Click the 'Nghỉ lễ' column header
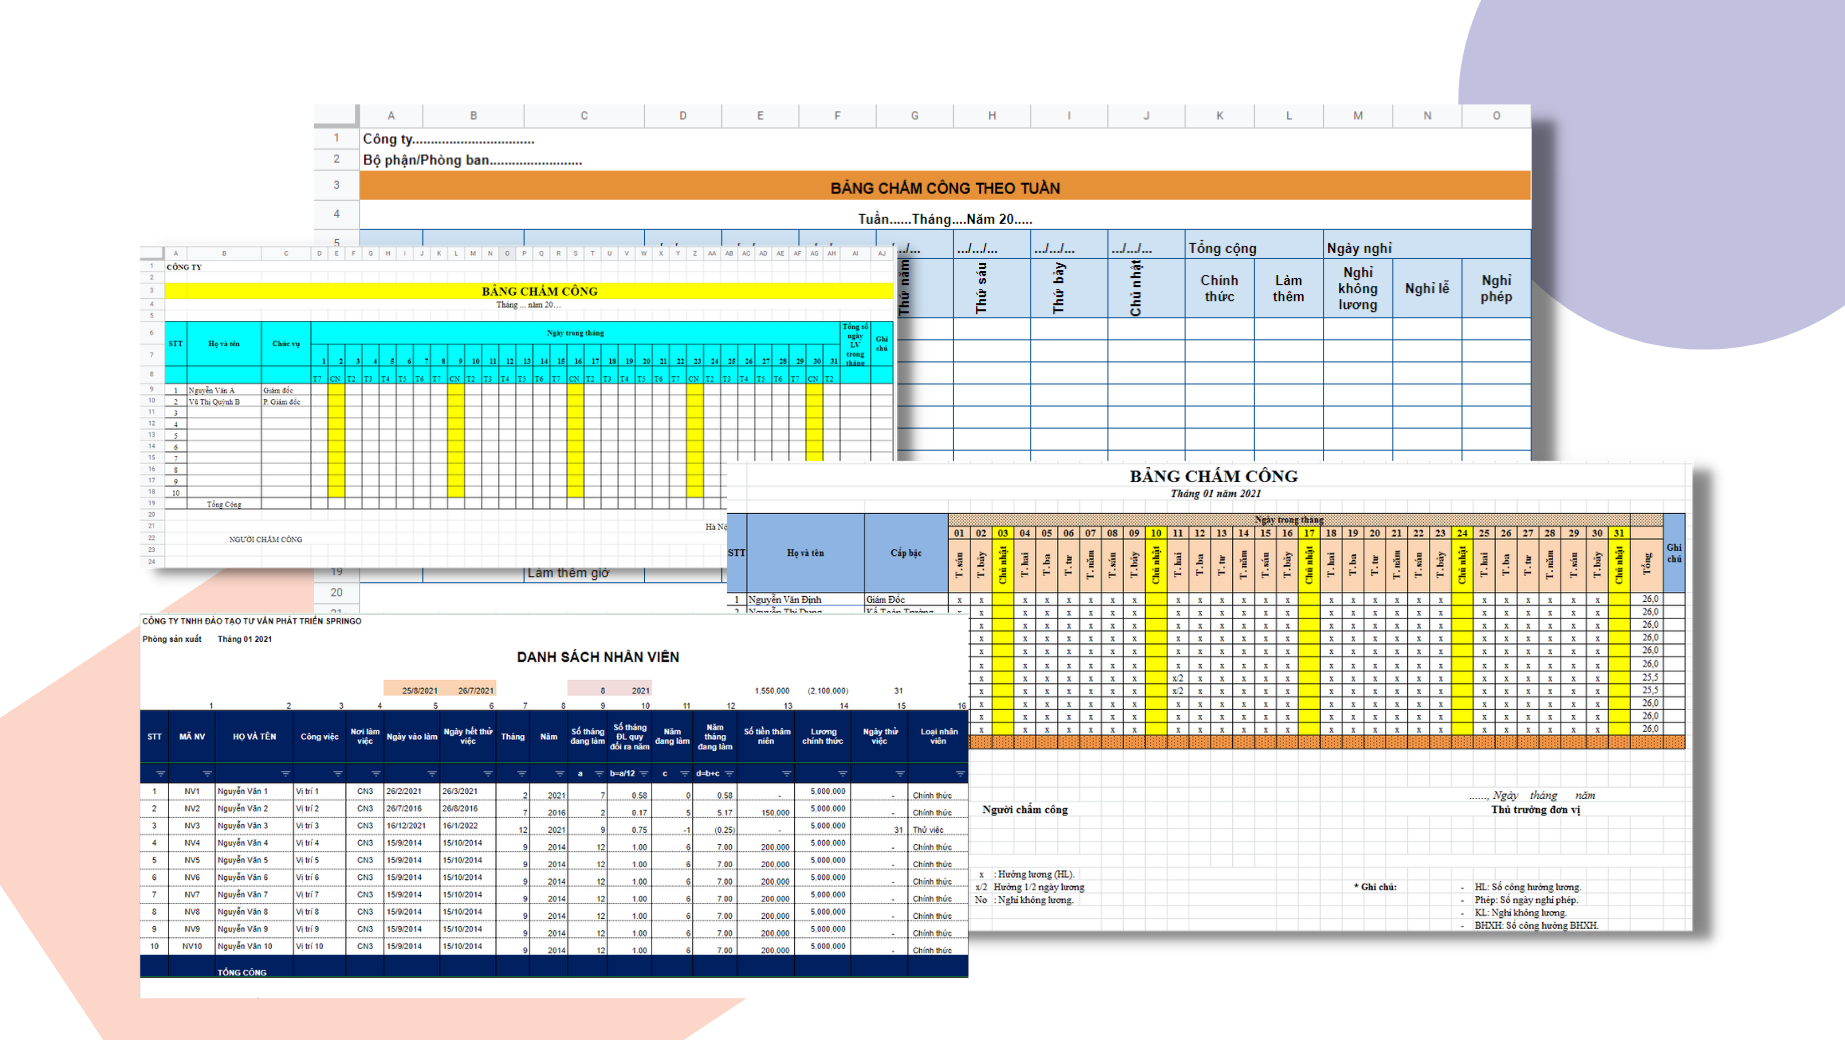 [1427, 288]
